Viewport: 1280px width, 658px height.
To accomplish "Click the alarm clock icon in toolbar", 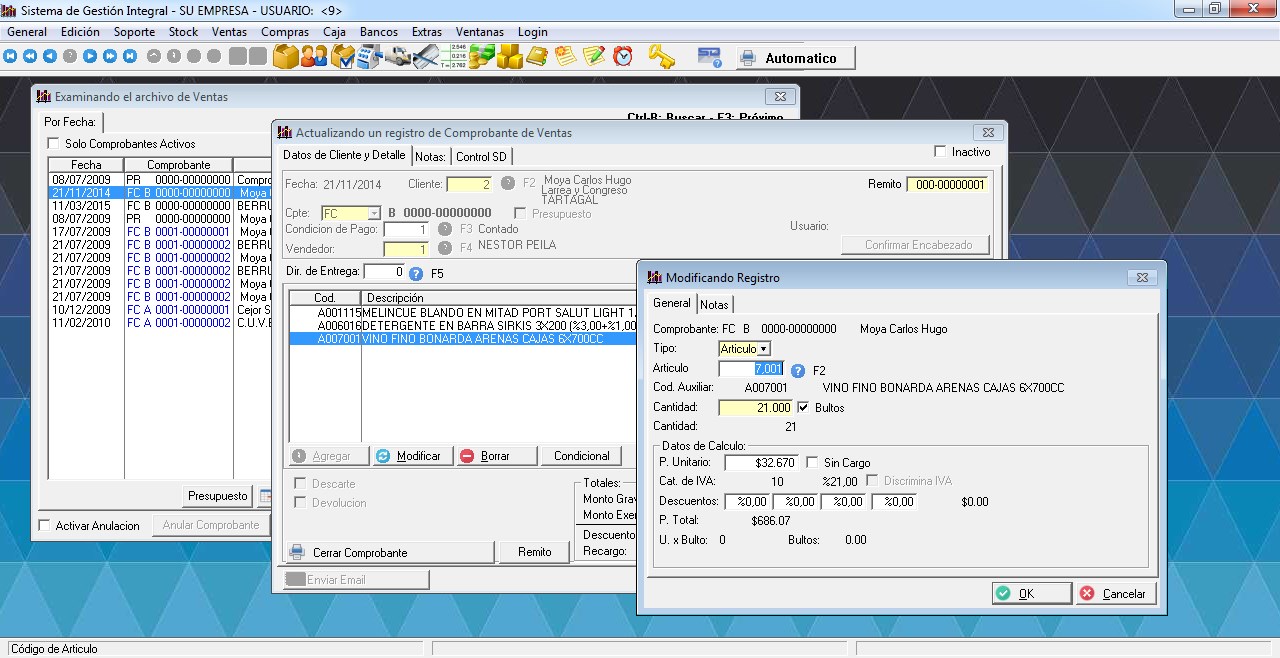I will point(623,57).
